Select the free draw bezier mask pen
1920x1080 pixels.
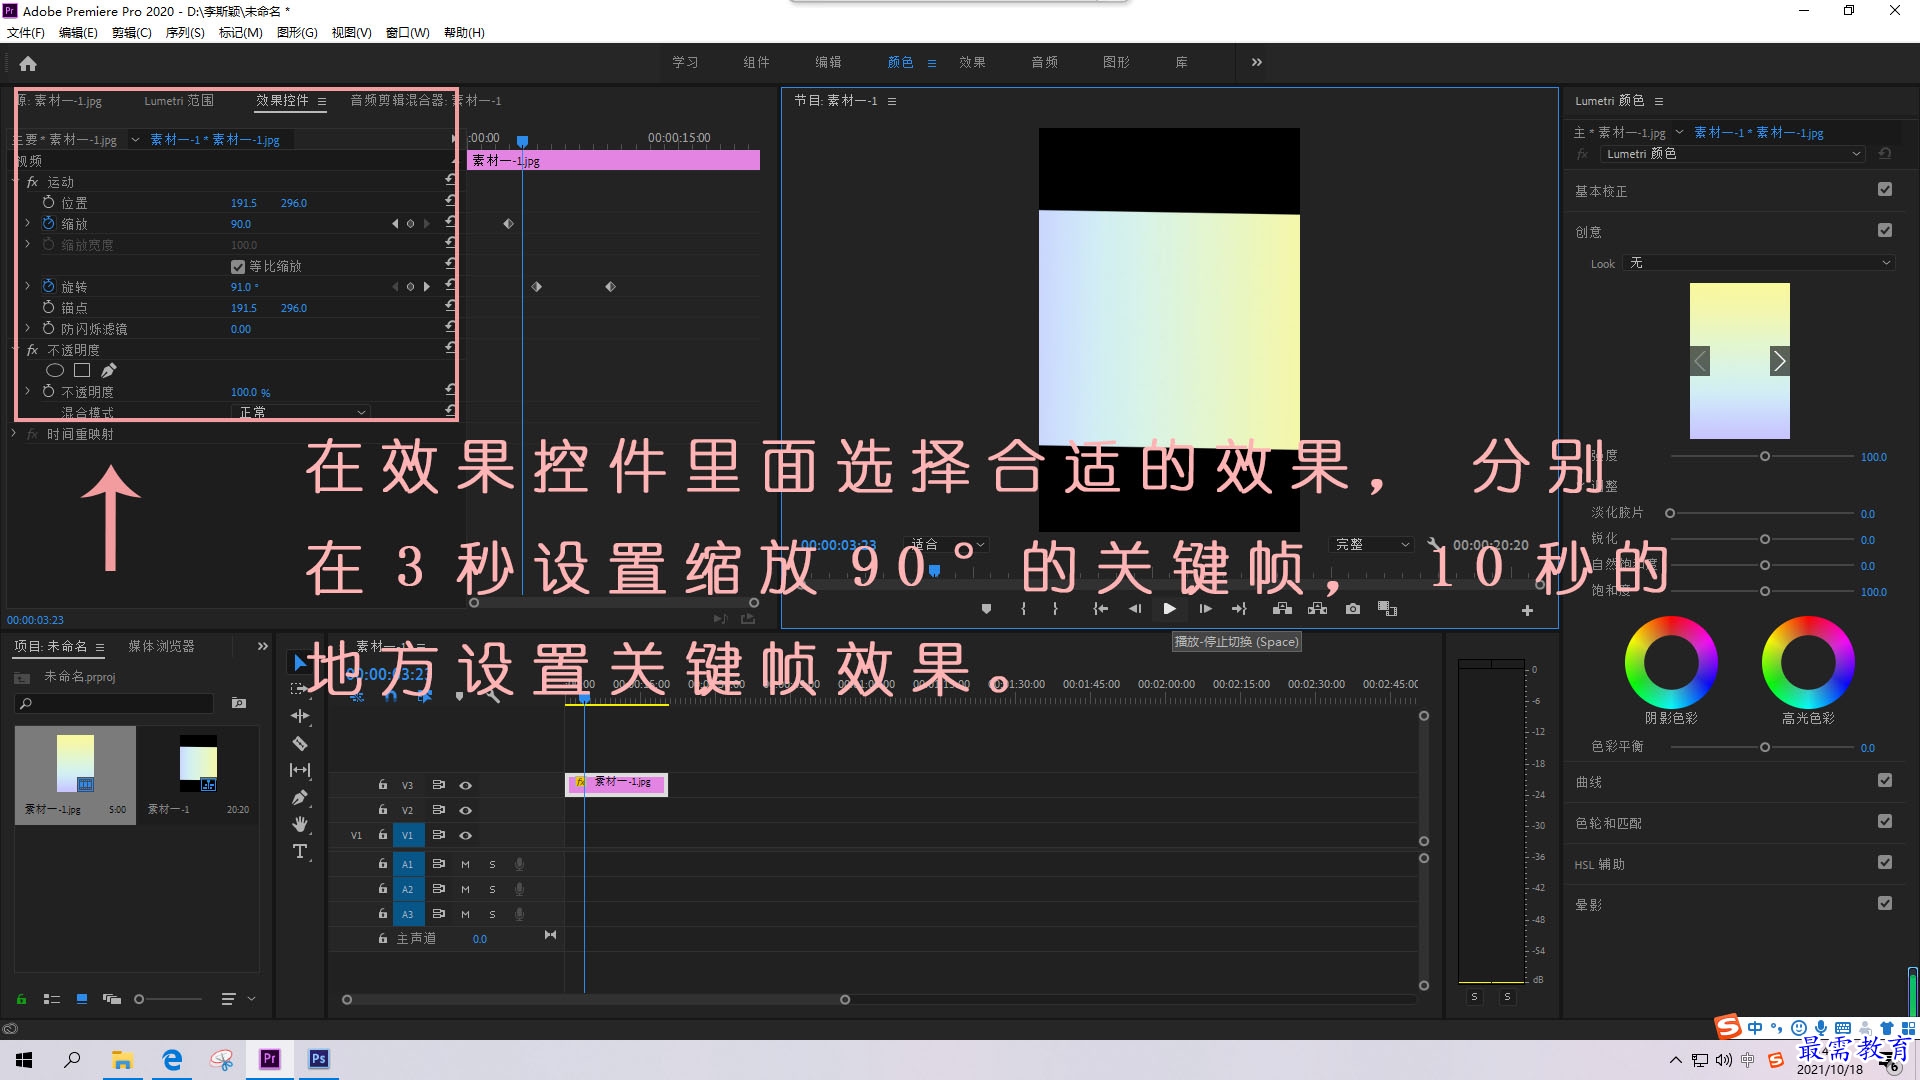pyautogui.click(x=108, y=370)
